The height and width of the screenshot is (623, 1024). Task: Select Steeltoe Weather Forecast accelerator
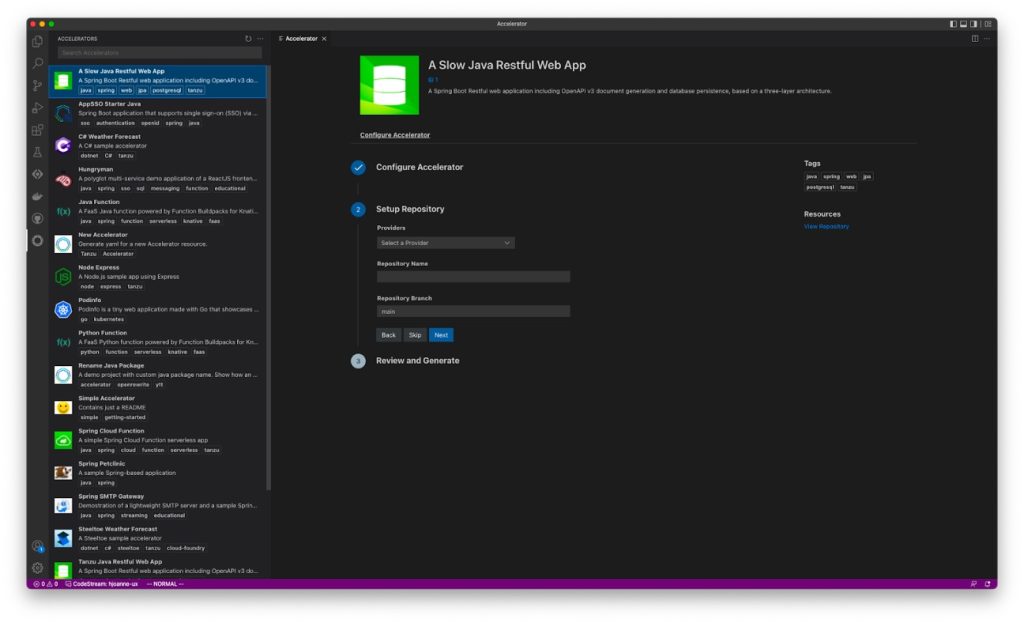point(158,537)
